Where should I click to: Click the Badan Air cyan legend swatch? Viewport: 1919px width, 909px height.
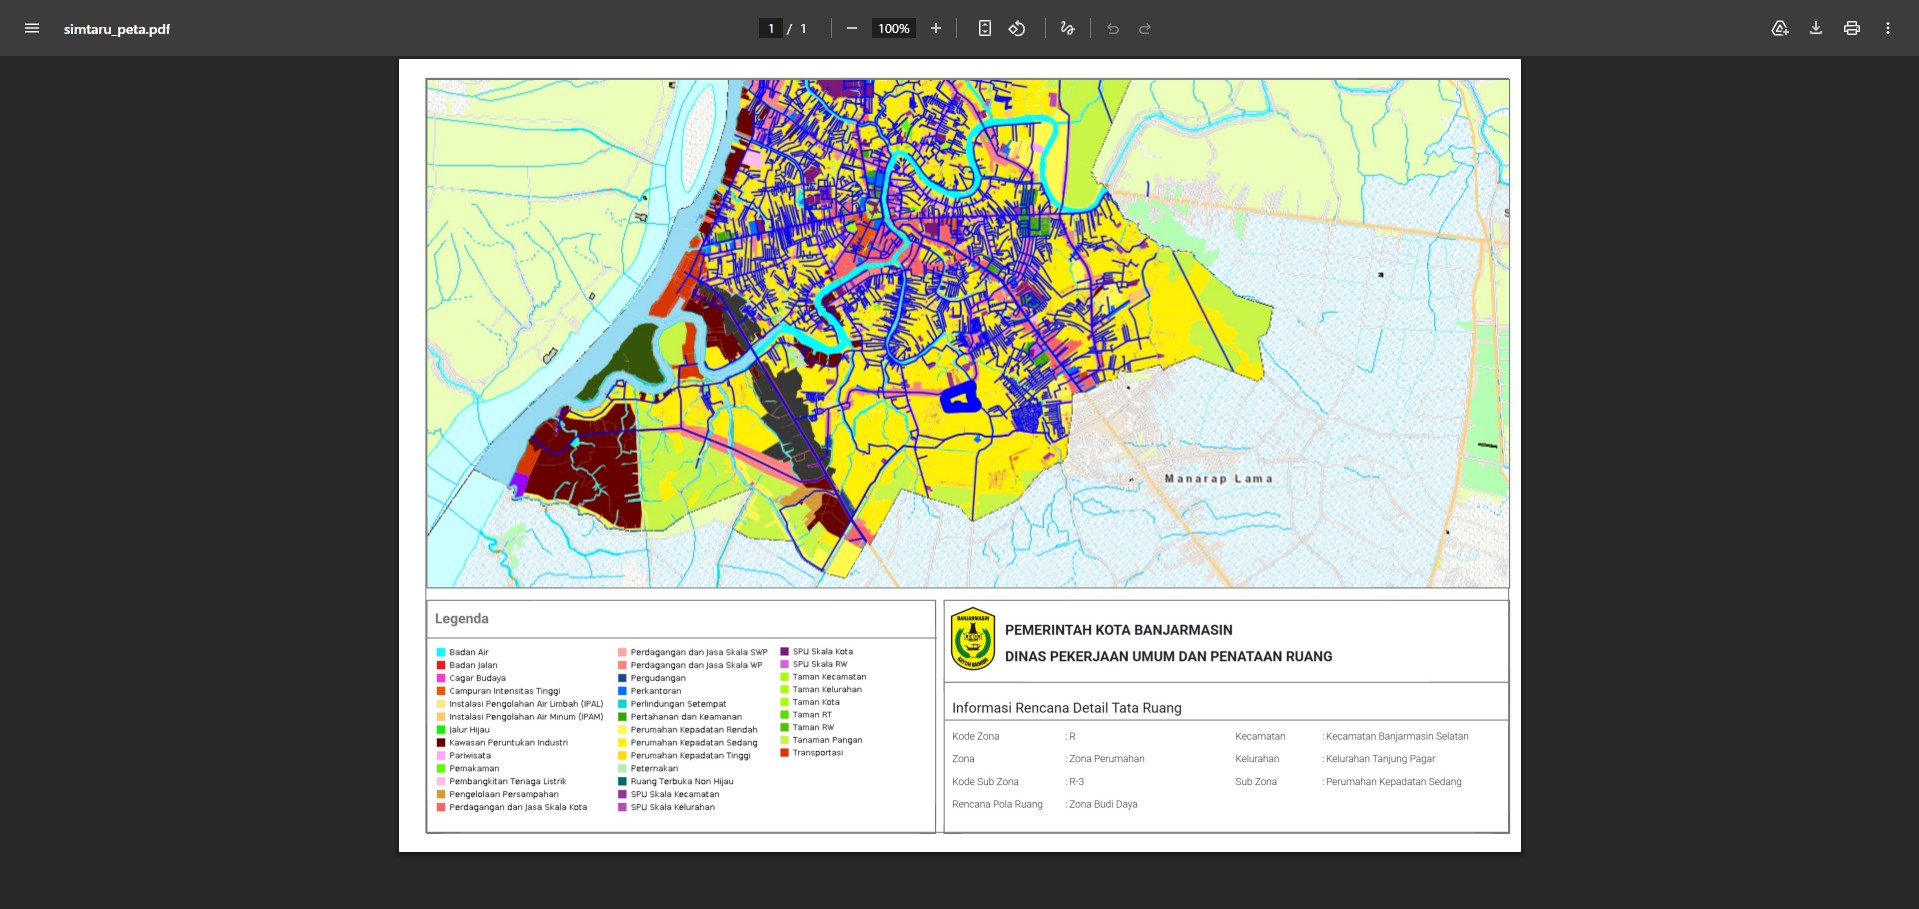pos(441,652)
